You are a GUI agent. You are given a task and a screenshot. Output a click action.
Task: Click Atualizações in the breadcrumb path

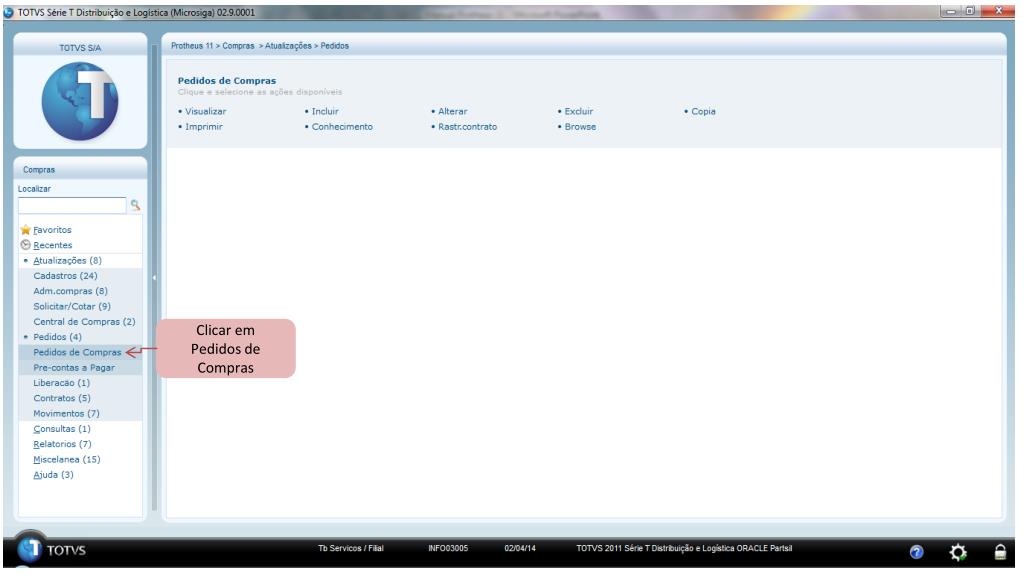tap(288, 46)
